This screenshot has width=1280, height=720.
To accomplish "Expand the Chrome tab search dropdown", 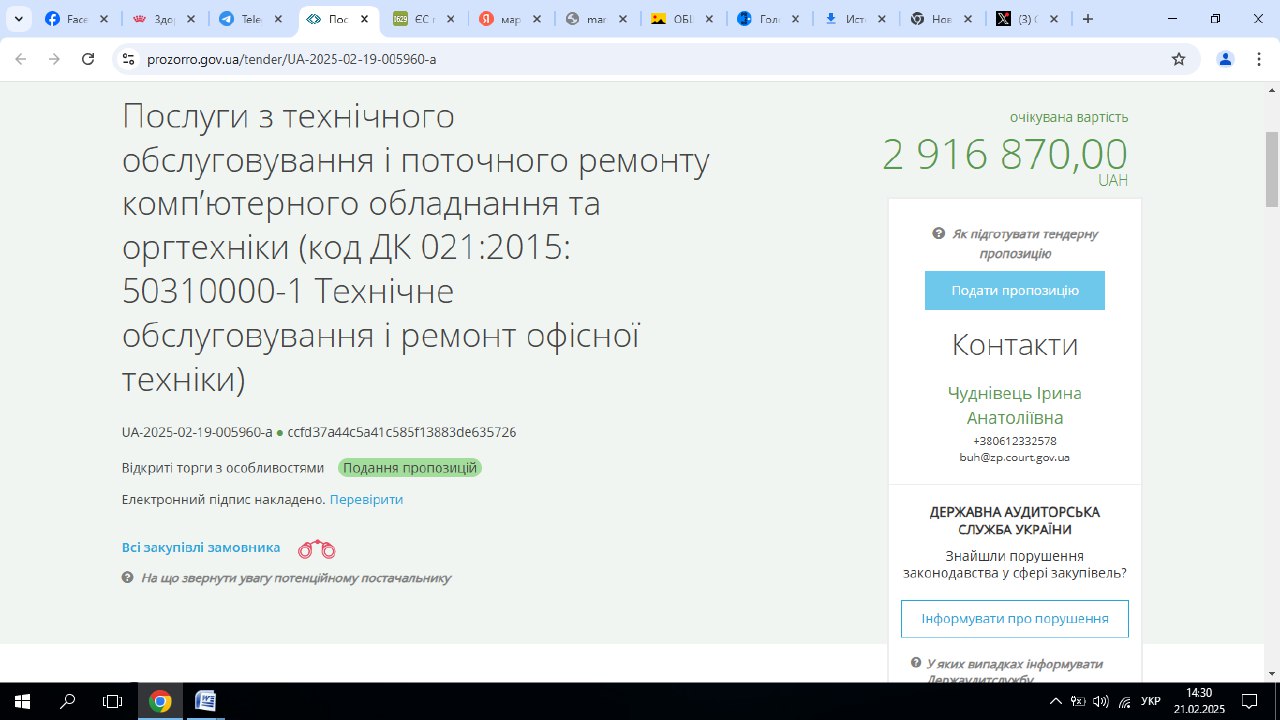I will (x=18, y=19).
